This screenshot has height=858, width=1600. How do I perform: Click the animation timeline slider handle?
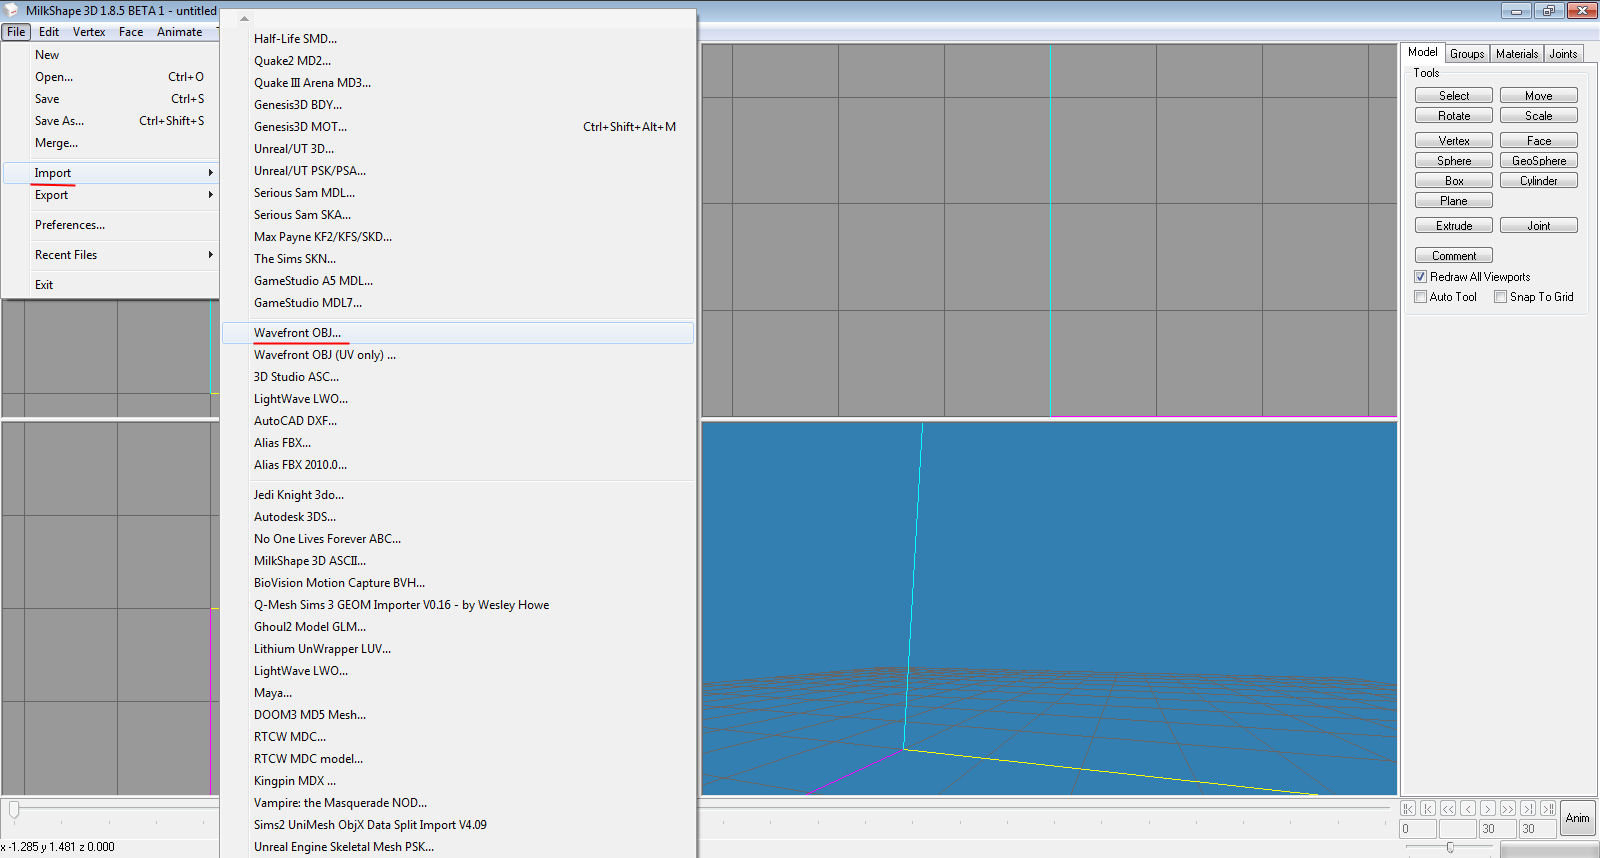pyautogui.click(x=14, y=809)
